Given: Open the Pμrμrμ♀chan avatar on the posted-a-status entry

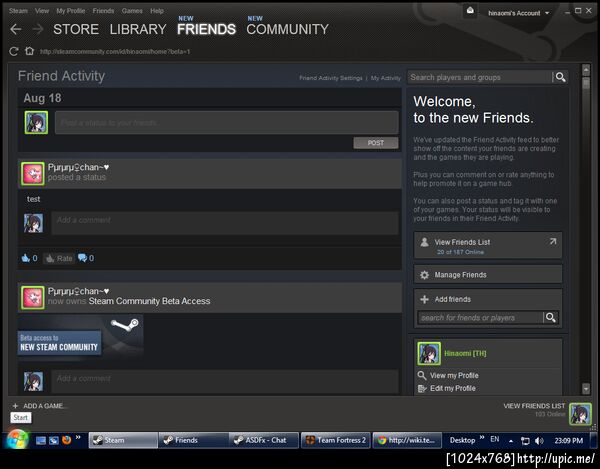Looking at the screenshot, I should (33, 174).
